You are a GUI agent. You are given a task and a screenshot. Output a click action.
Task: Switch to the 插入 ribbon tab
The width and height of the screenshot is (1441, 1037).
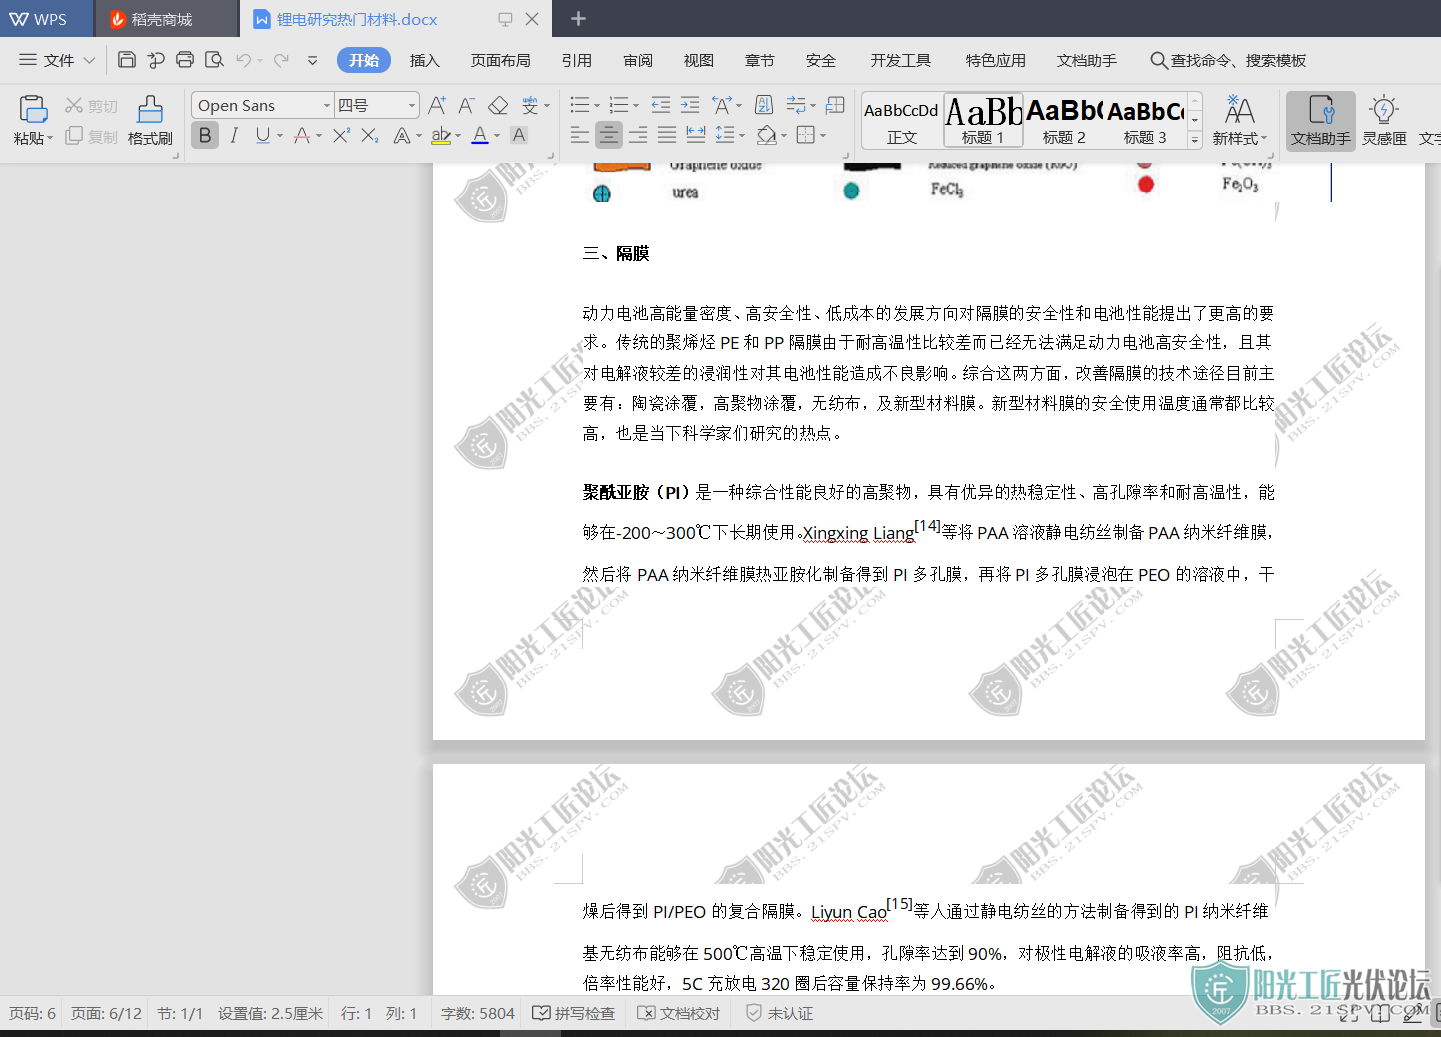[425, 60]
